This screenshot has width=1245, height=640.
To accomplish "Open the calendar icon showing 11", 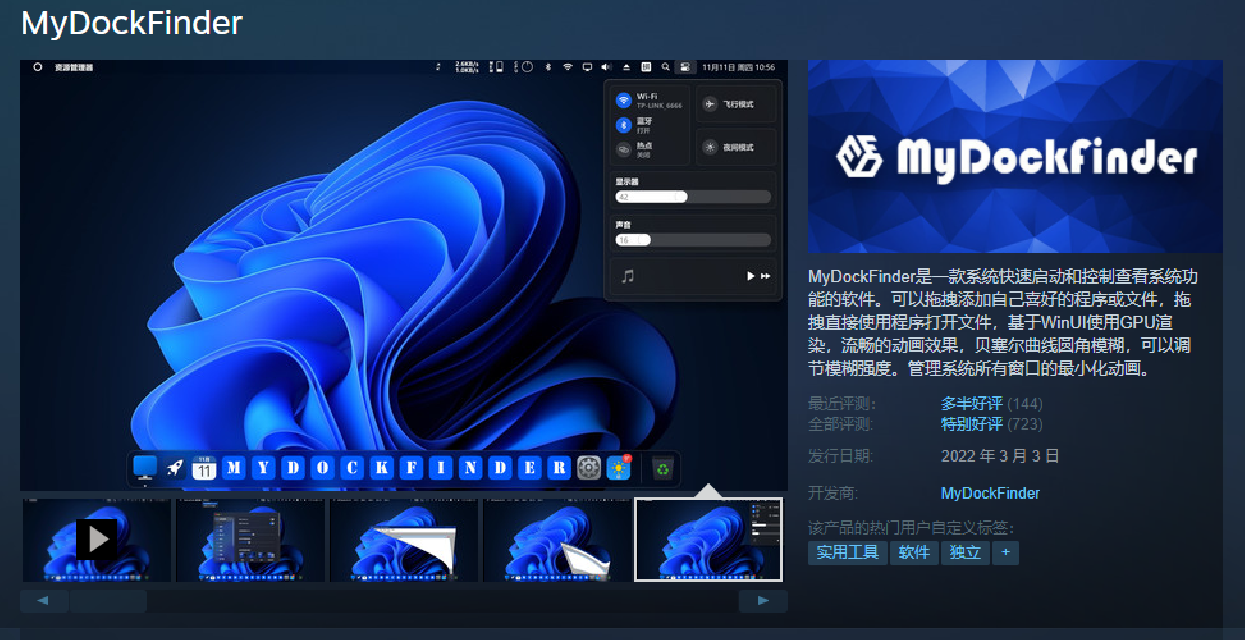I will pyautogui.click(x=204, y=468).
